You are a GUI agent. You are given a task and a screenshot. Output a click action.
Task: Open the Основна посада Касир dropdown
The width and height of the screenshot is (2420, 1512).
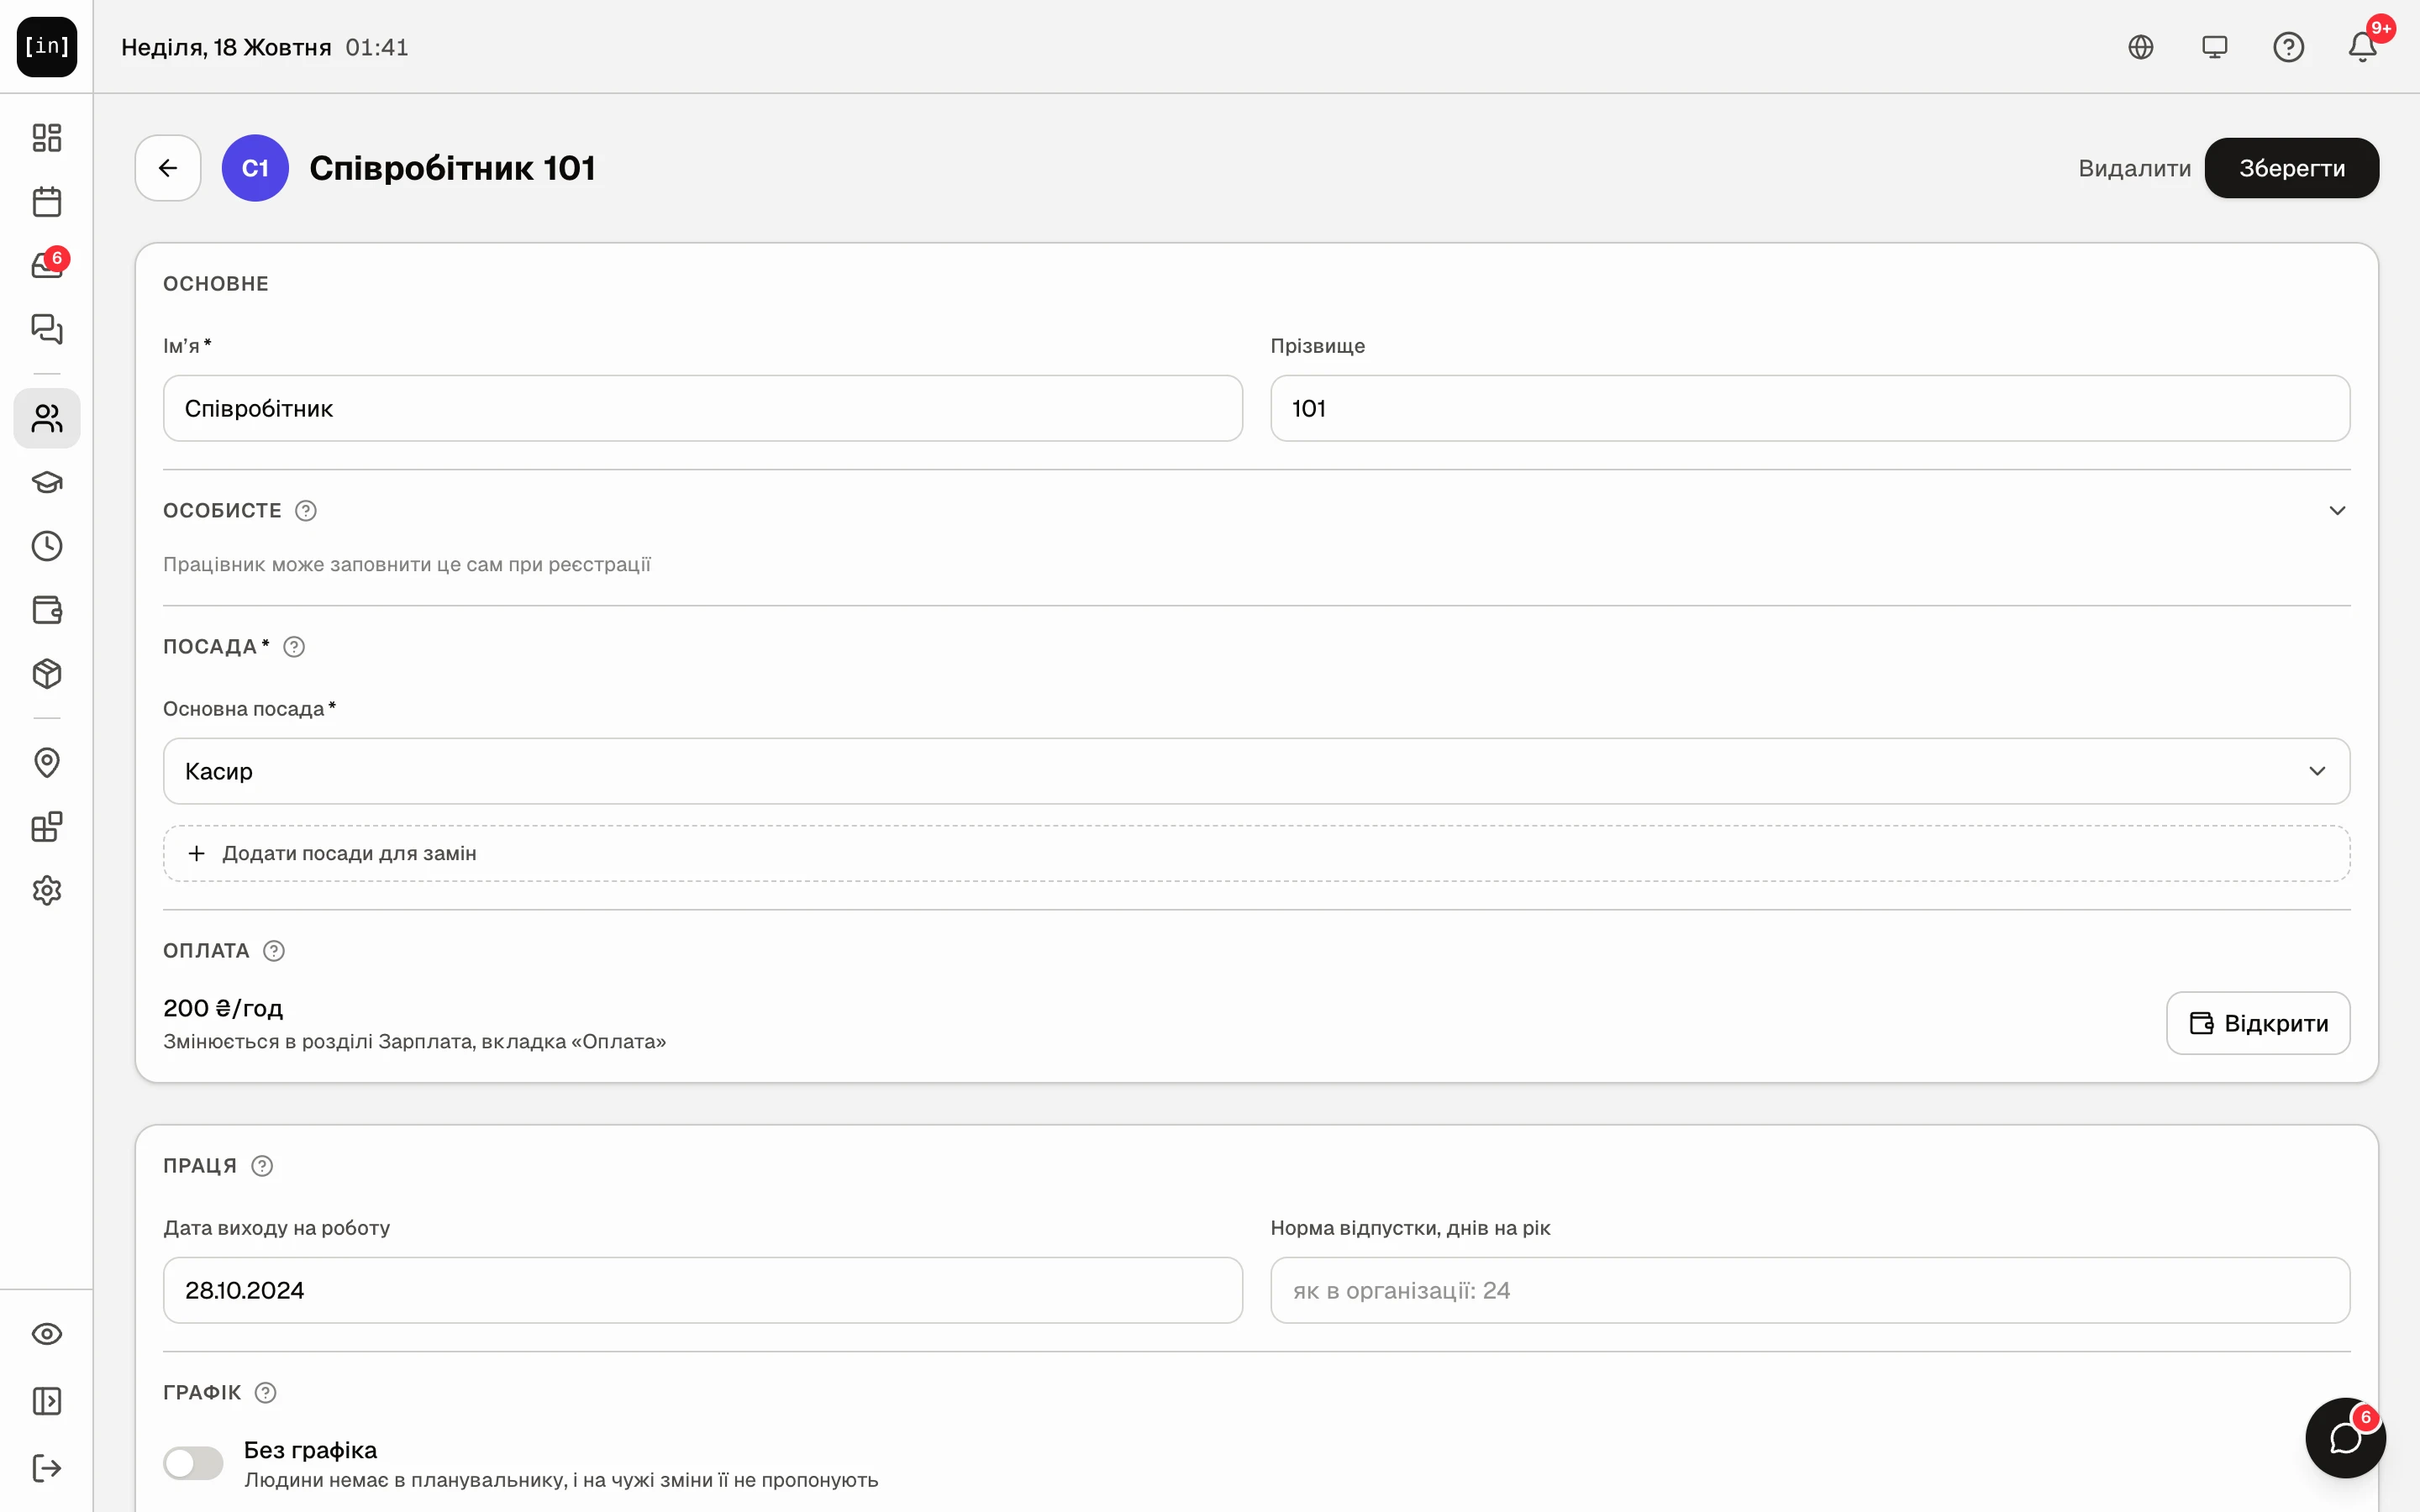point(1256,771)
